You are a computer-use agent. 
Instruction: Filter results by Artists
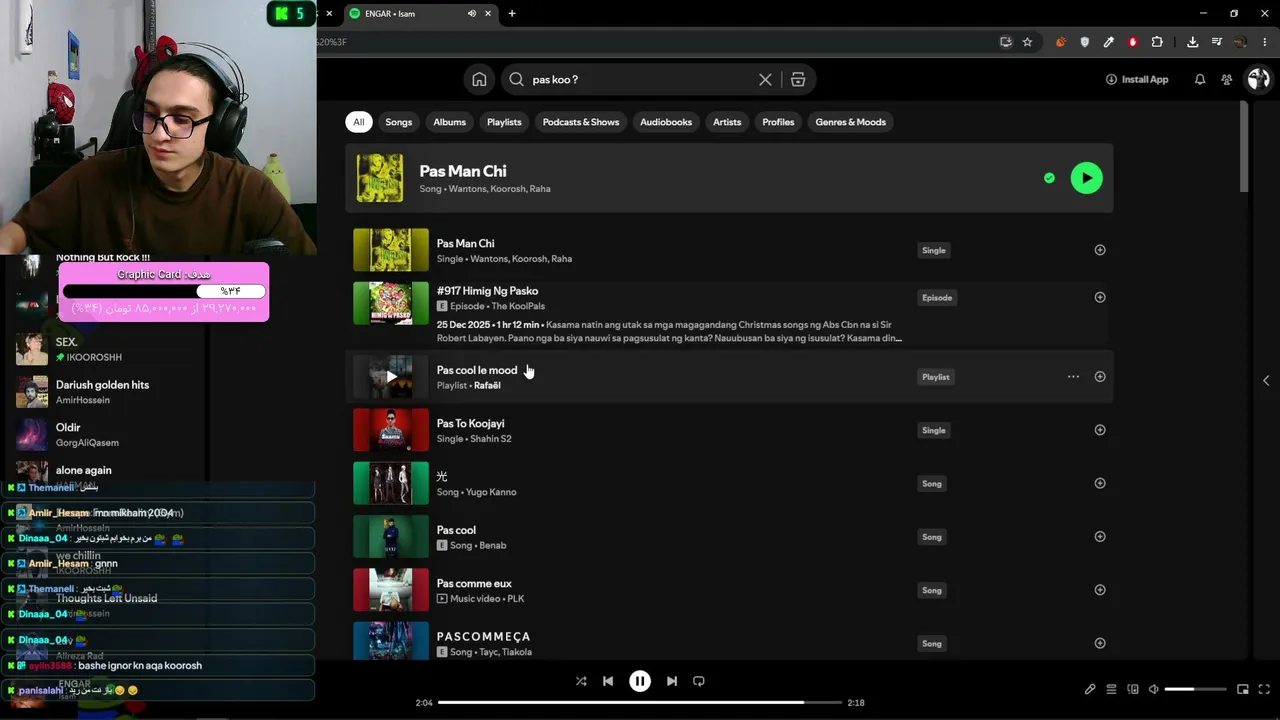point(727,122)
